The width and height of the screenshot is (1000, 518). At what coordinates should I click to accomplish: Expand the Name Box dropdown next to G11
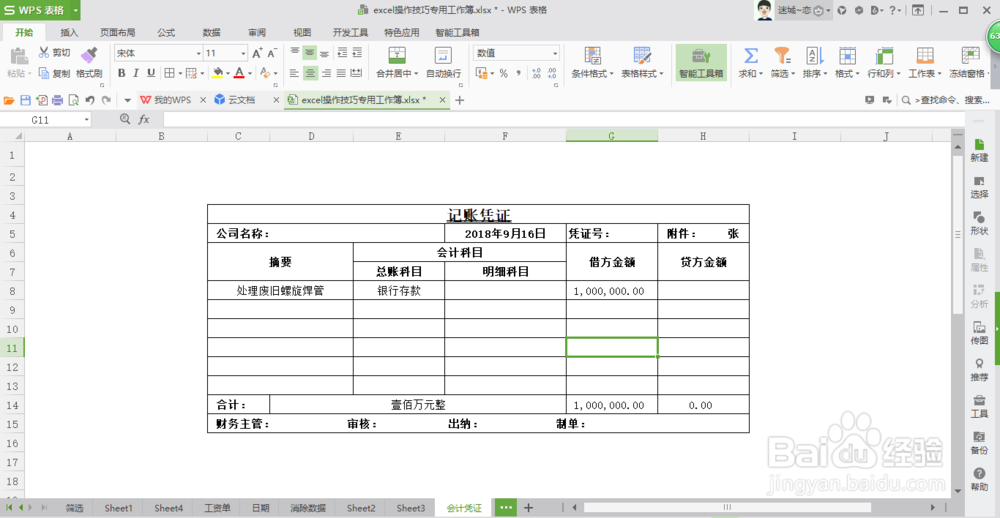point(86,120)
